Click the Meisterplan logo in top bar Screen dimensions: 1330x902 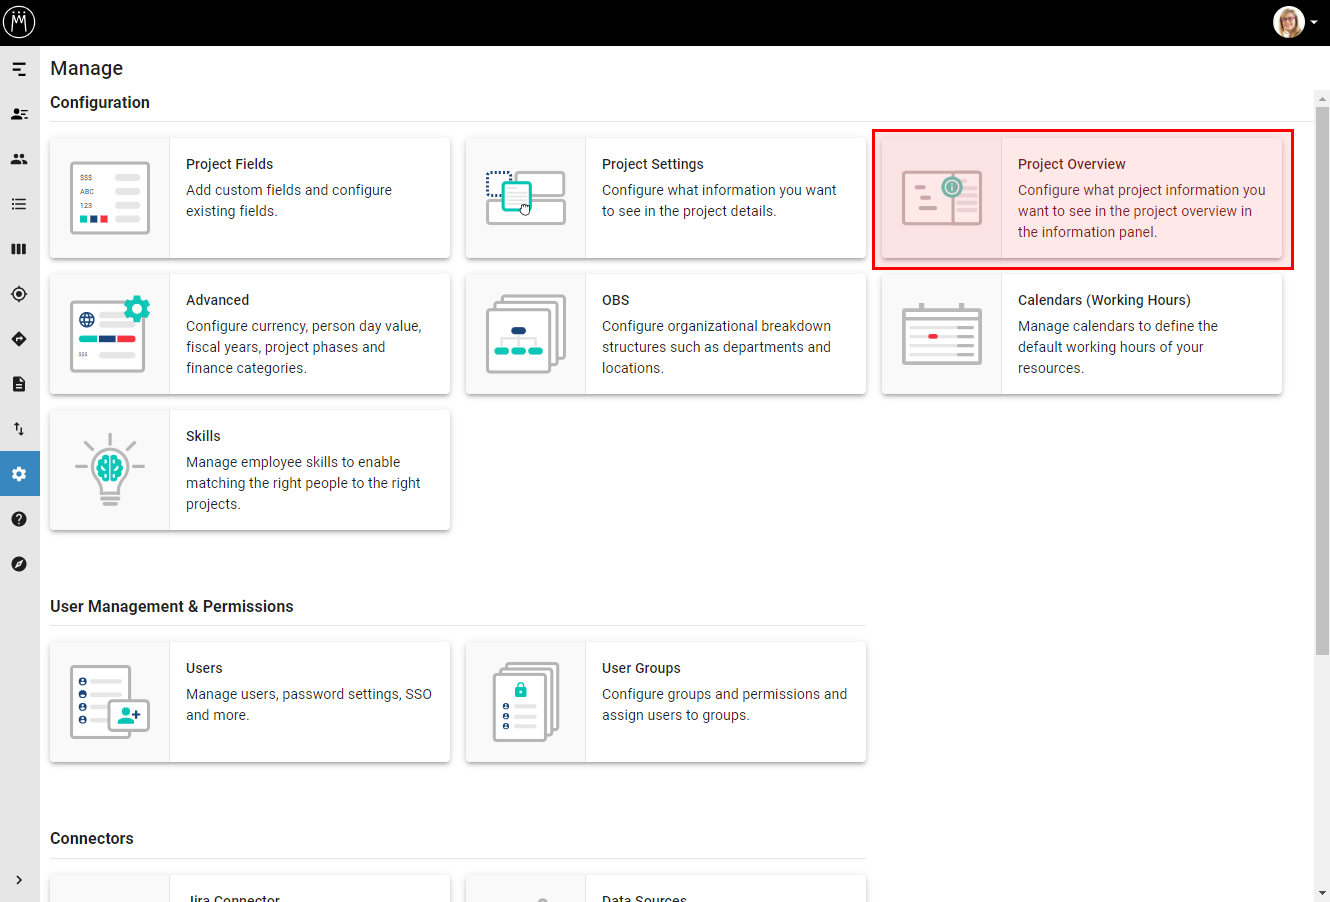pos(19,22)
